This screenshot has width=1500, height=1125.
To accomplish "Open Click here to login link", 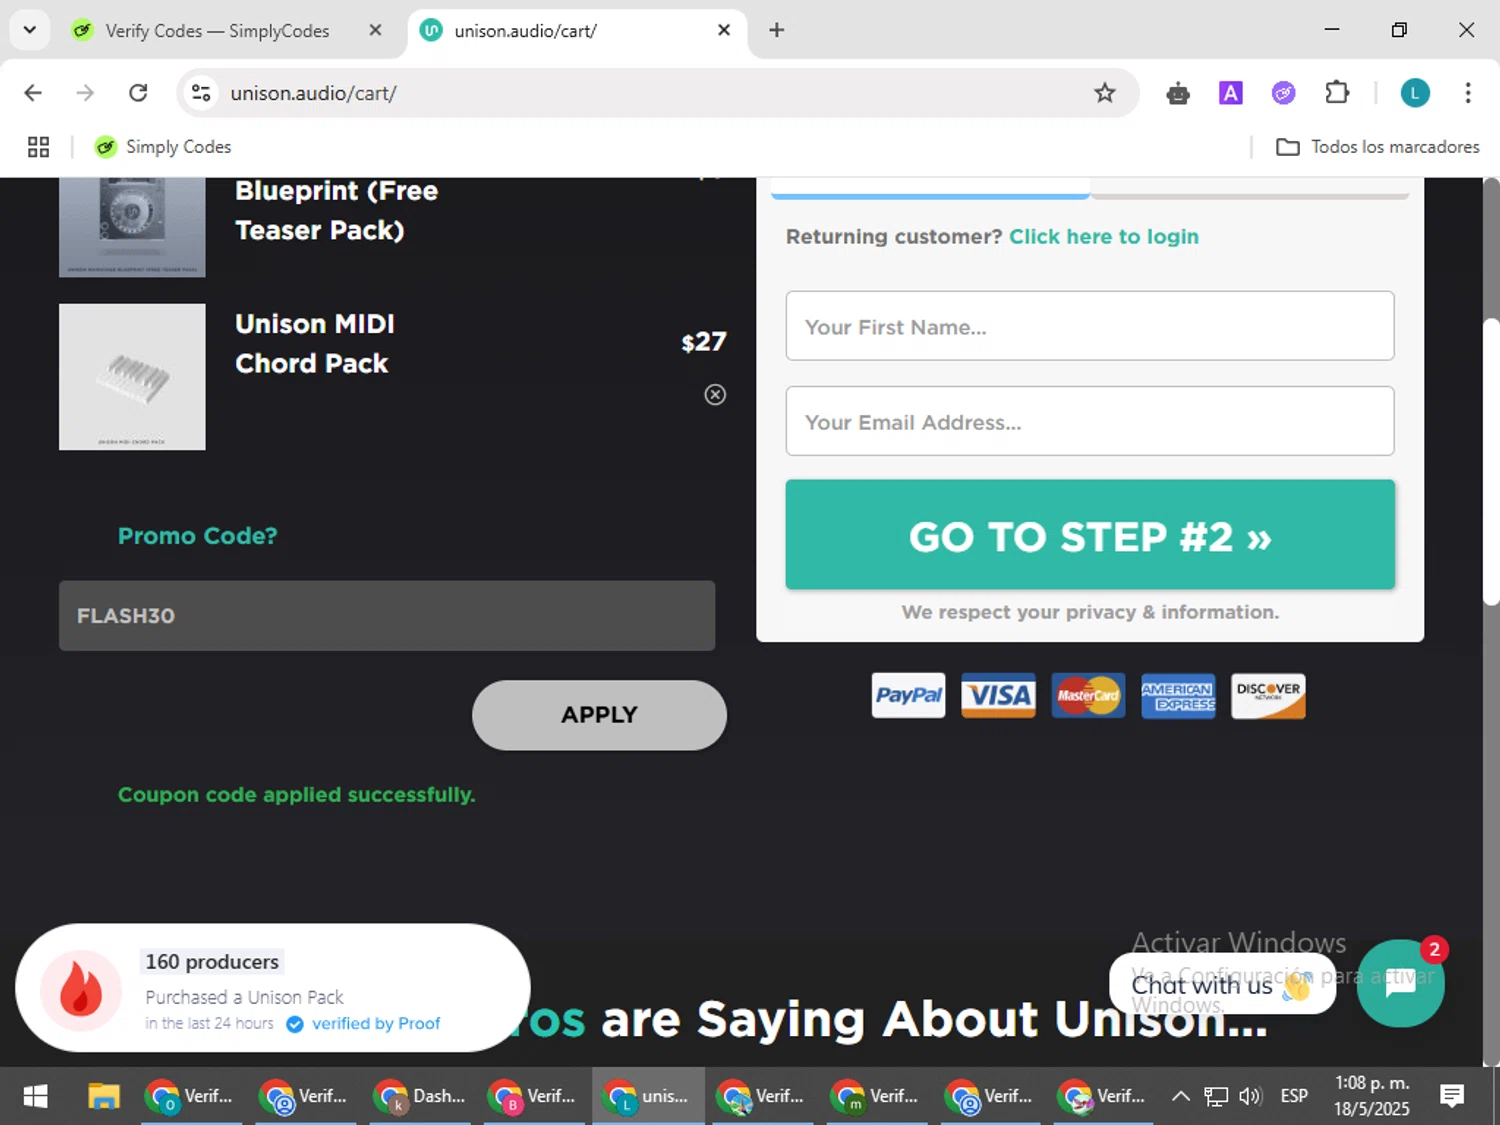I will tap(1103, 237).
